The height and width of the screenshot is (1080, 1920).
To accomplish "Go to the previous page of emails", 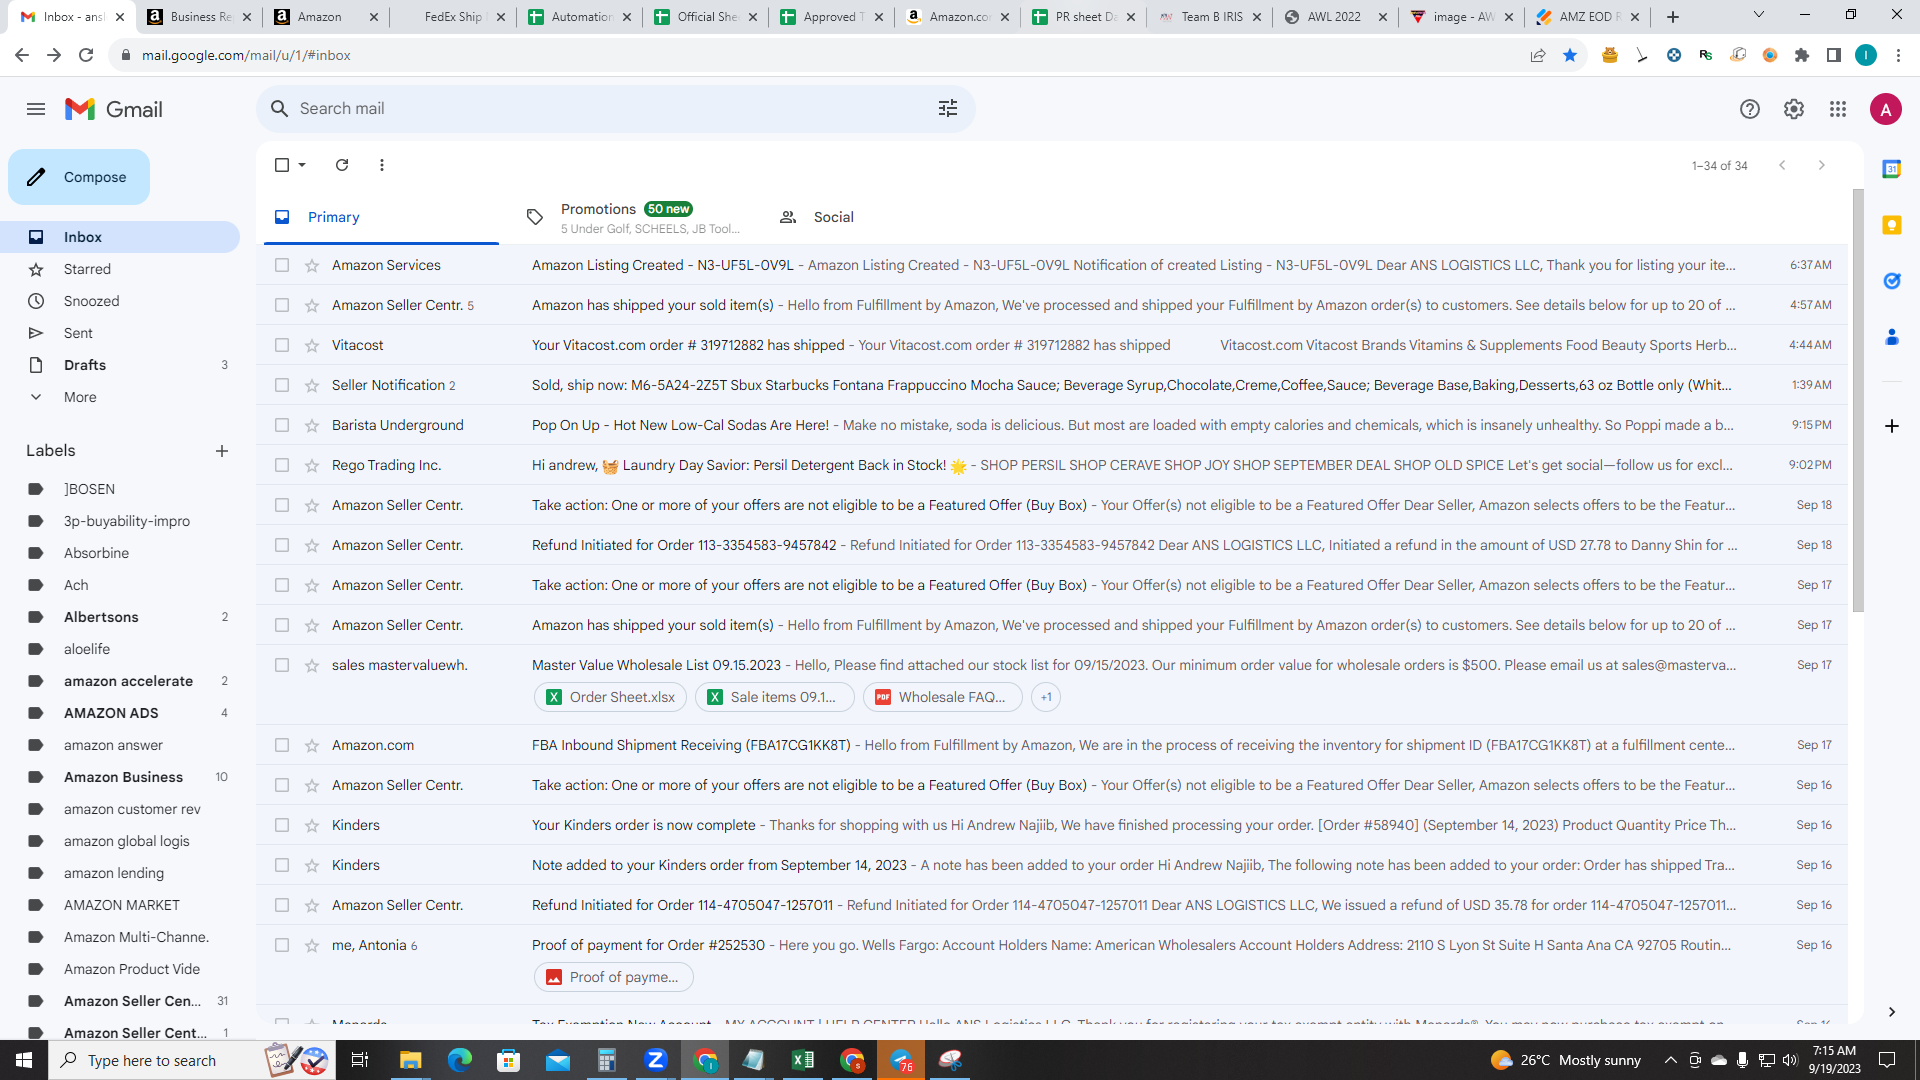I will [x=1782, y=165].
